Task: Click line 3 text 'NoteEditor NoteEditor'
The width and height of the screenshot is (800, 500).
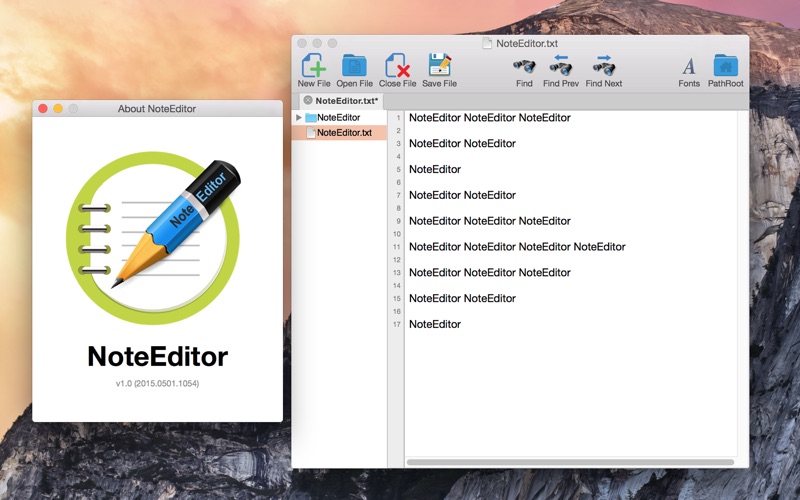Action: (x=462, y=144)
